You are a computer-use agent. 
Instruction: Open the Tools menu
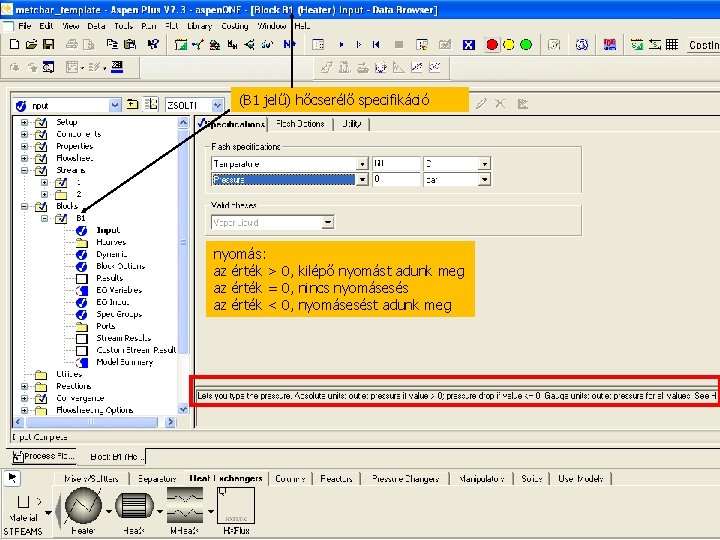point(124,26)
